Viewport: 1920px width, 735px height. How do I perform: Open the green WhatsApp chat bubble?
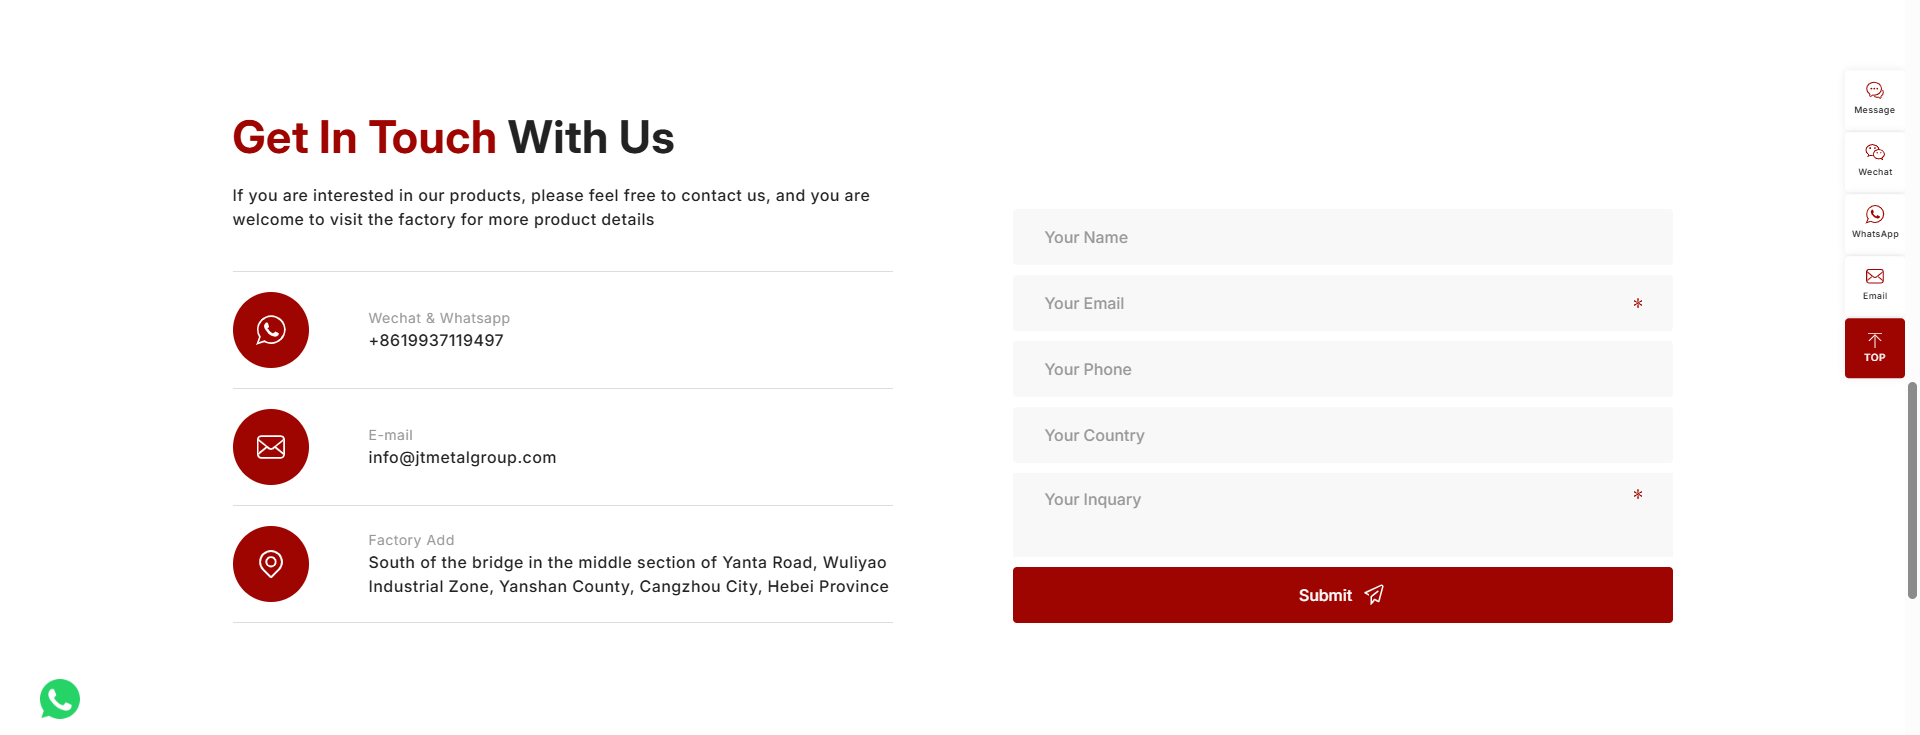60,699
